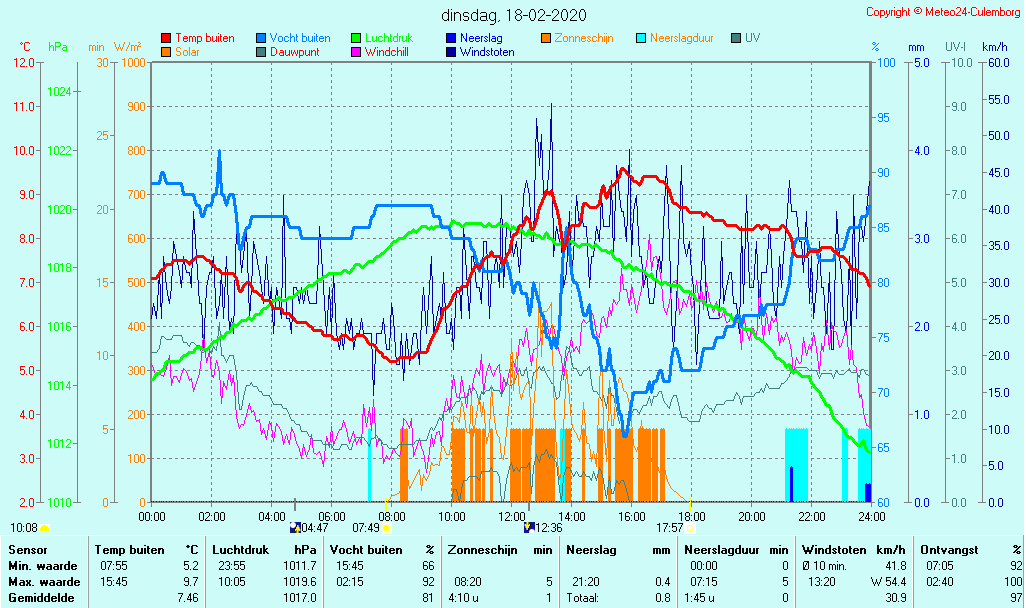
Task: Select the UV legend label
Action: [752, 38]
